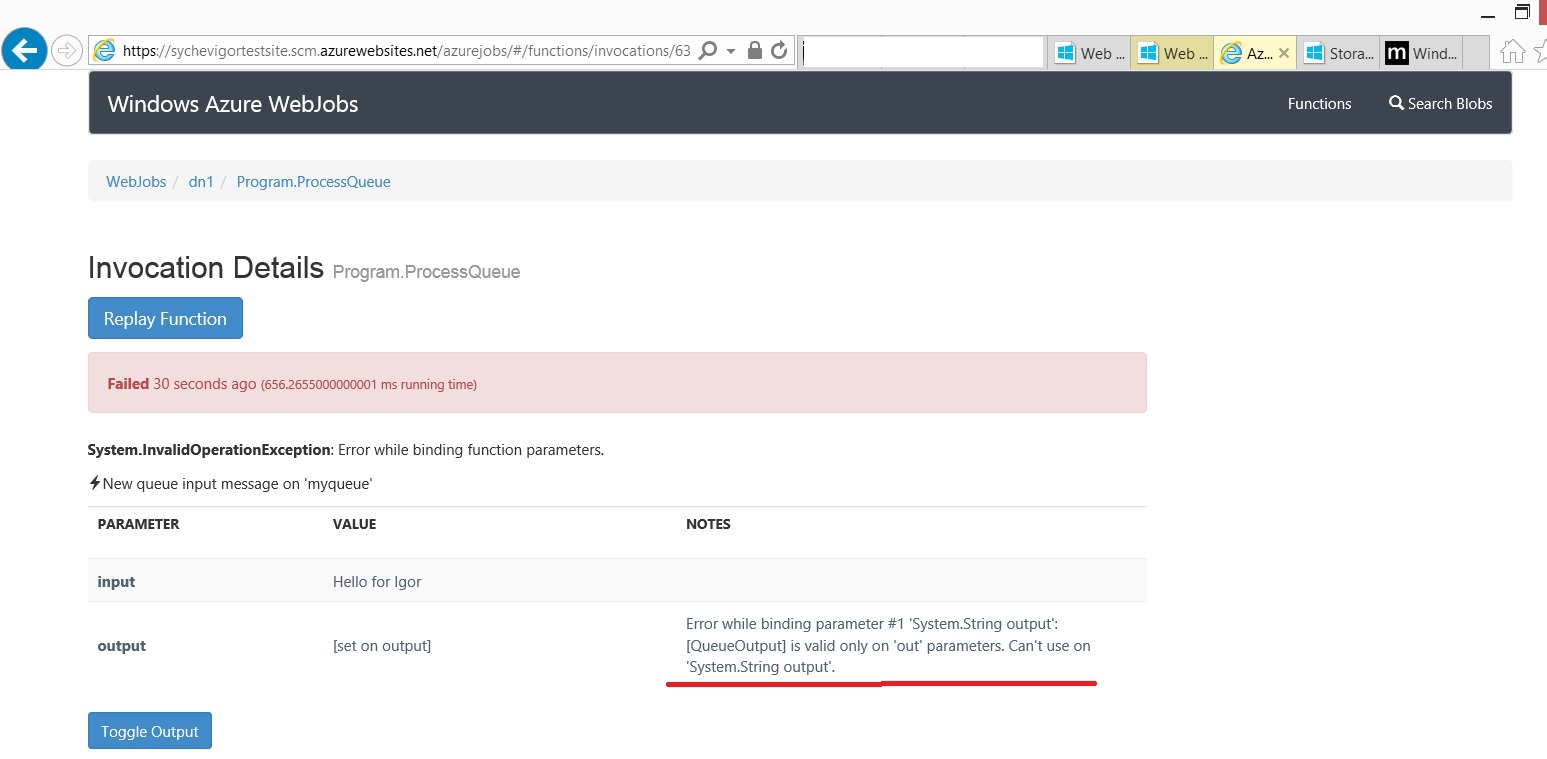Viewport: 1547px width, 759px height.
Task: Click the lock icon in the address bar
Action: (754, 49)
